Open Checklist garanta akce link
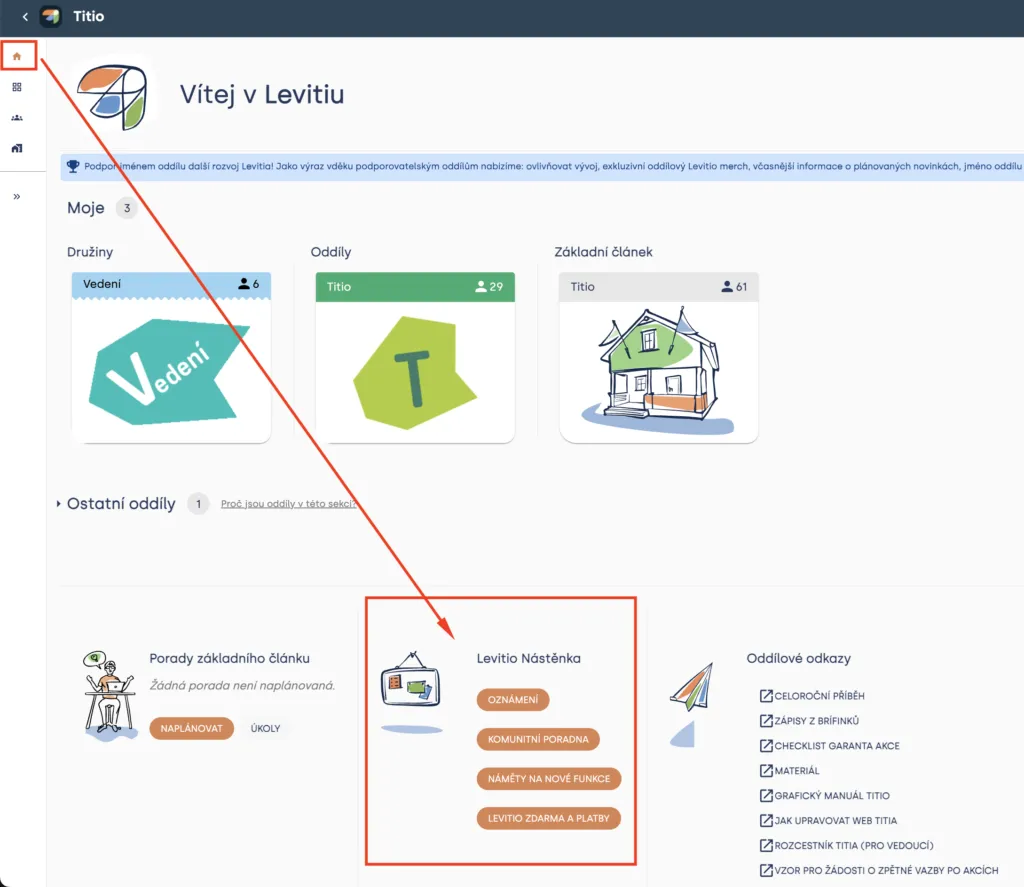This screenshot has width=1024, height=887. tap(830, 745)
